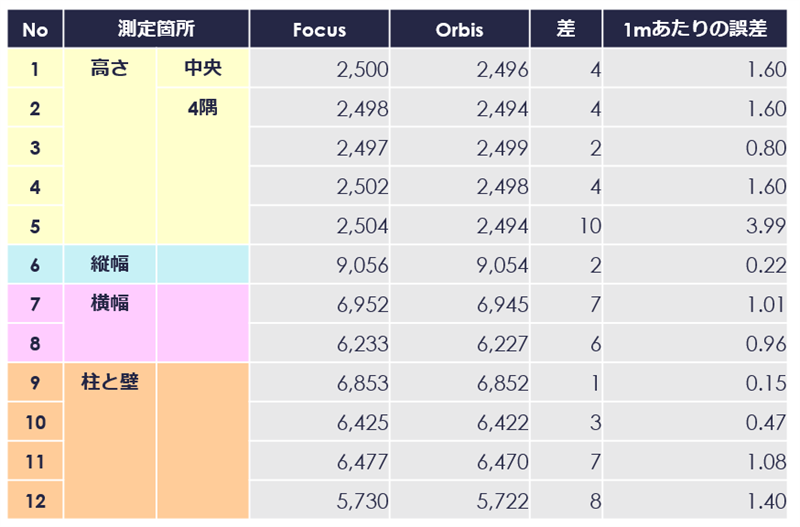
Task: Select the 4隅 cell
Action: (x=202, y=108)
